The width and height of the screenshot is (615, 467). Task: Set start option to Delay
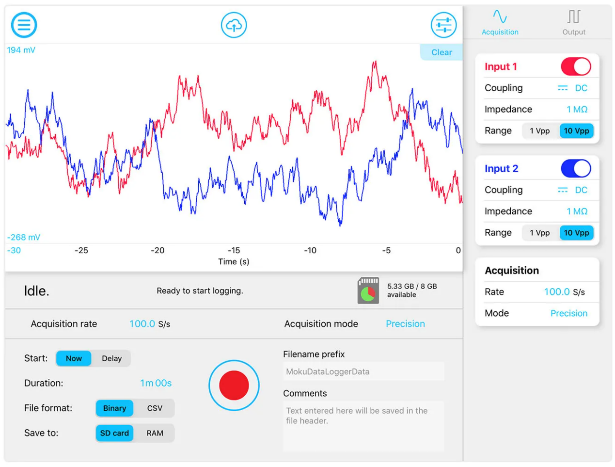(111, 358)
